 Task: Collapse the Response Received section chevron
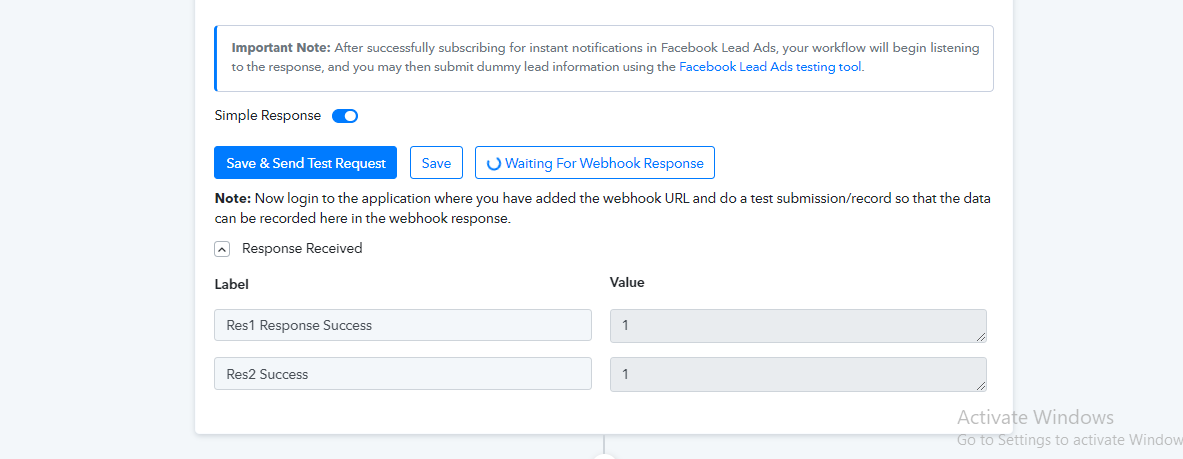[x=222, y=249]
